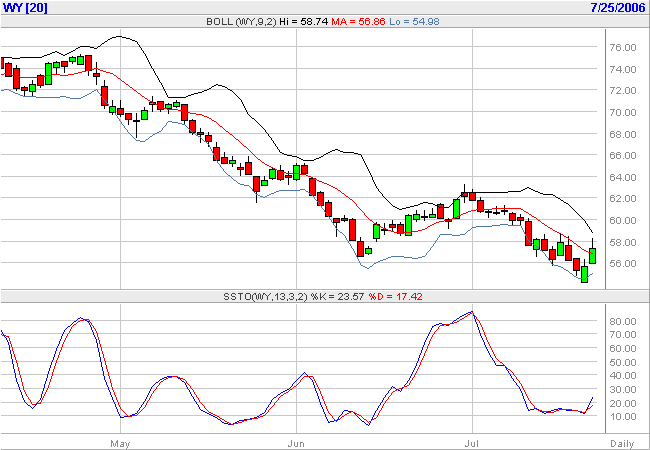The image size is (650, 450).
Task: Click the %D = 17.42 value
Action: coord(395,297)
